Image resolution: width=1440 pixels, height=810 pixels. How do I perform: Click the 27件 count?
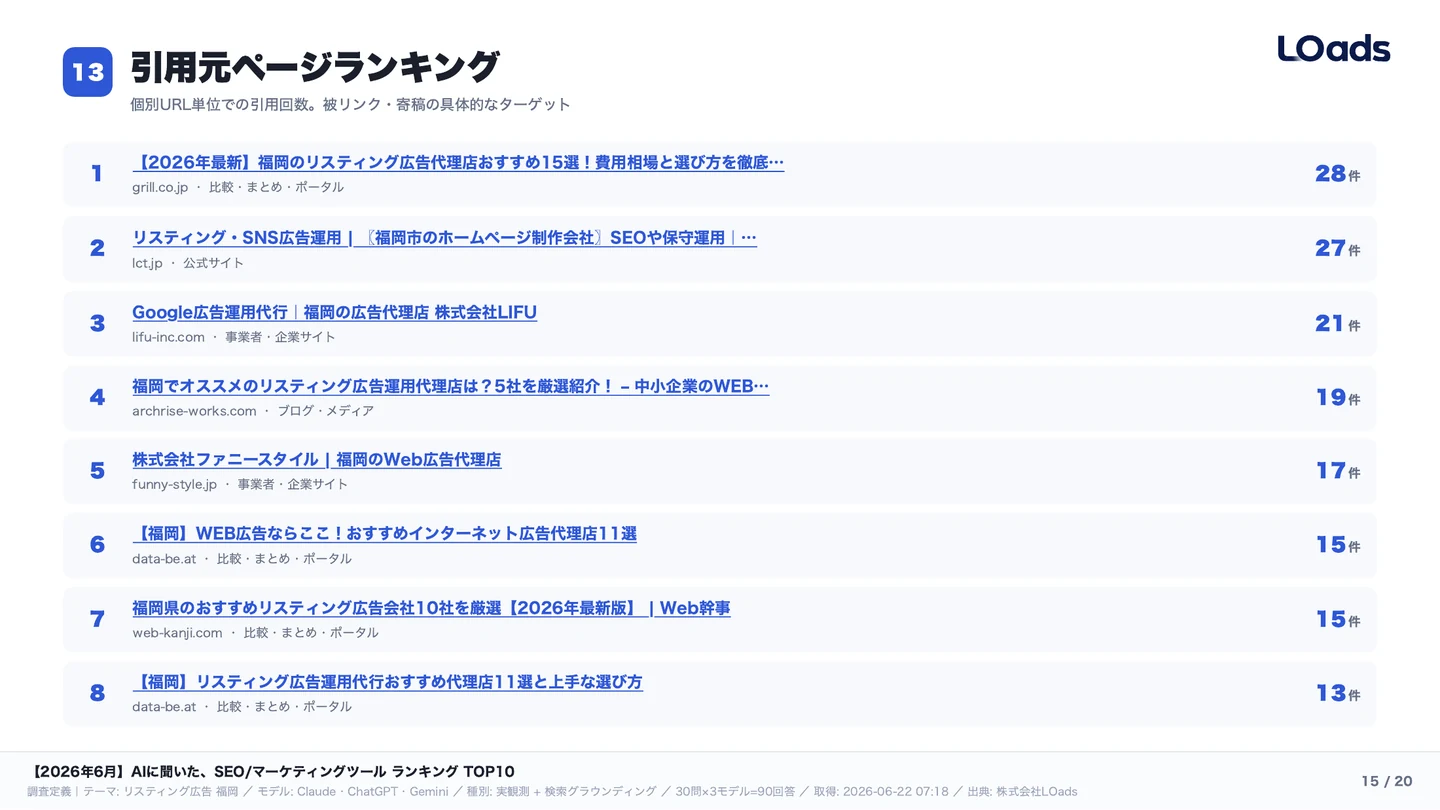1337,248
